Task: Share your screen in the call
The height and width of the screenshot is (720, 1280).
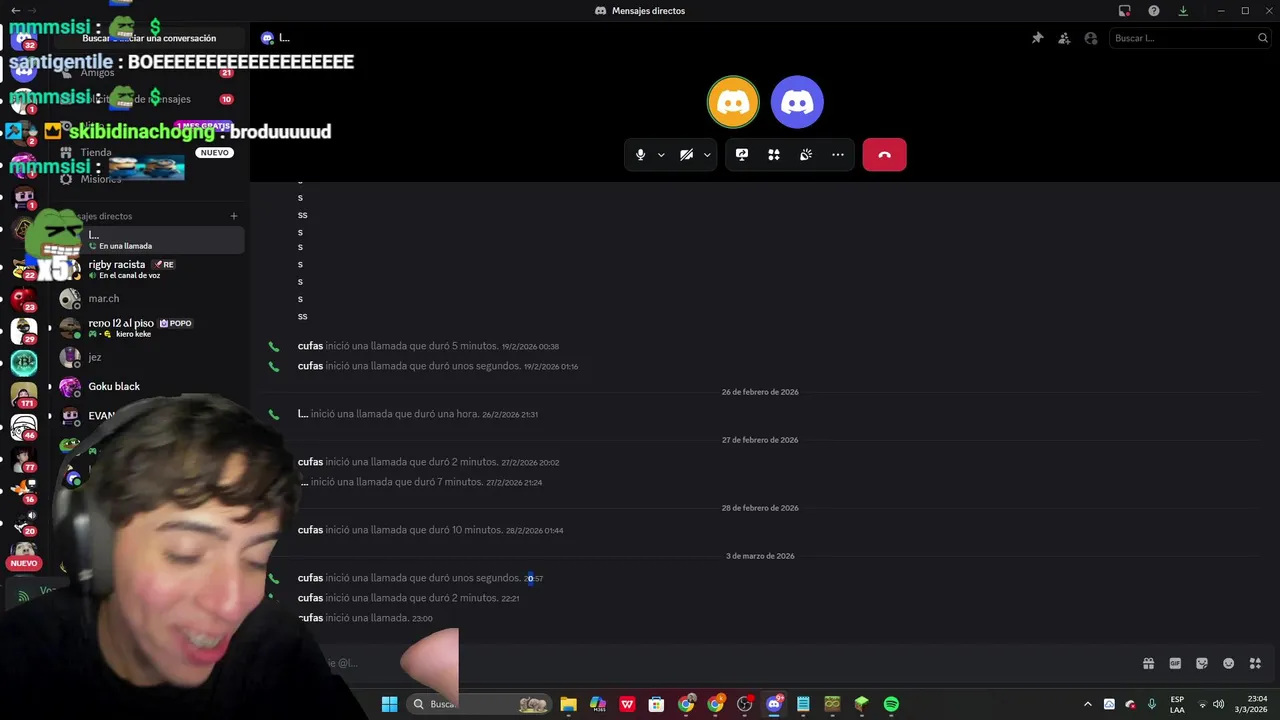Action: coord(742,155)
